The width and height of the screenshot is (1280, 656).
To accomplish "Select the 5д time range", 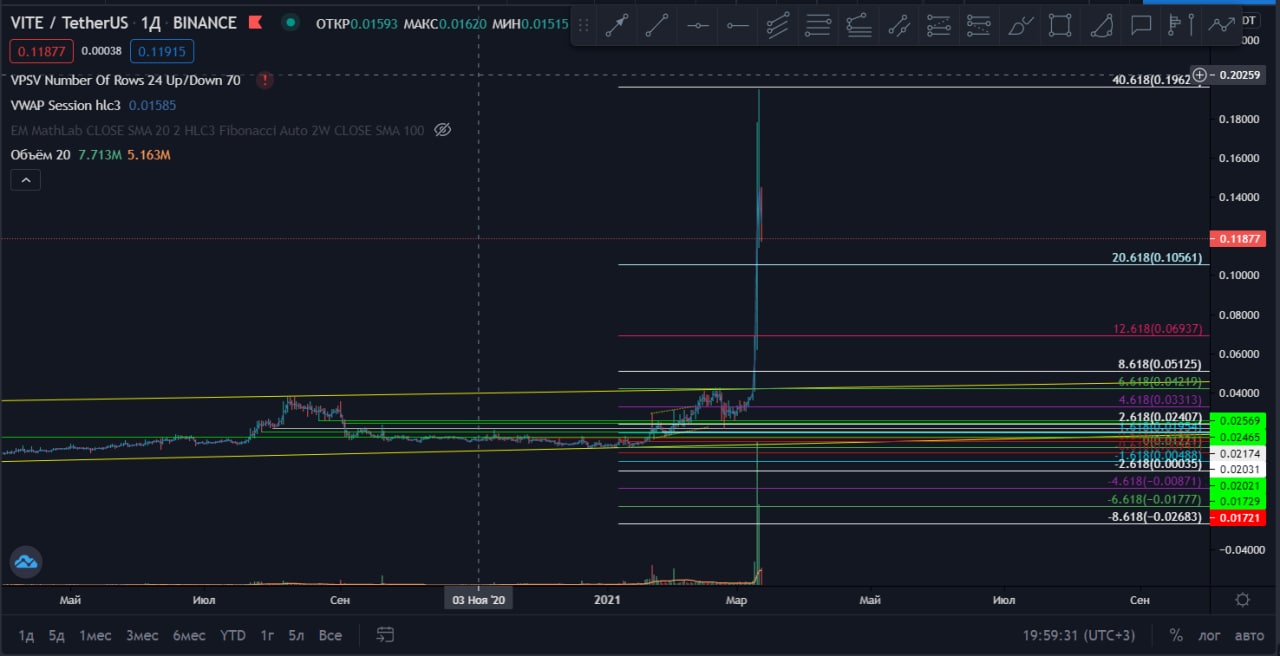I will tap(57, 635).
